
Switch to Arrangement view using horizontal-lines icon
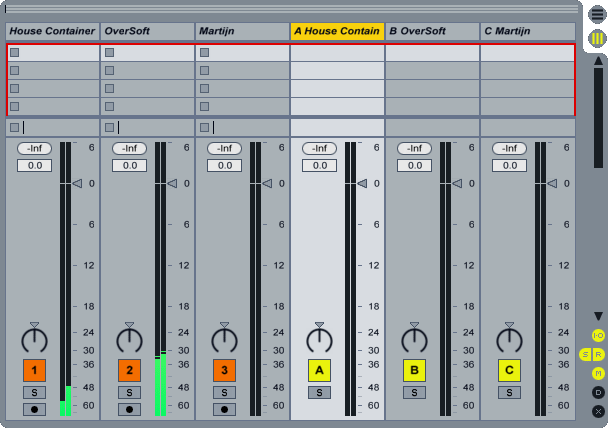click(x=597, y=15)
